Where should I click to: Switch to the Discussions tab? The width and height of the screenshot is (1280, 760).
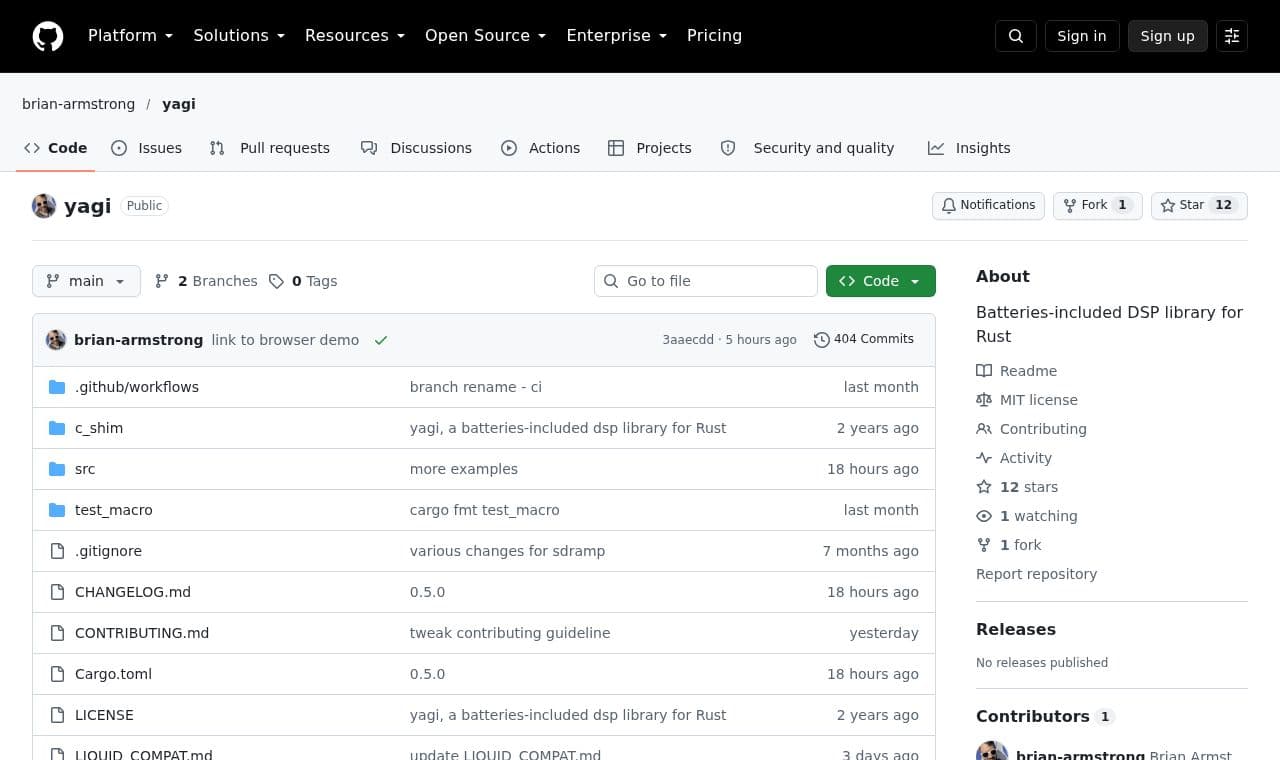[x=417, y=148]
